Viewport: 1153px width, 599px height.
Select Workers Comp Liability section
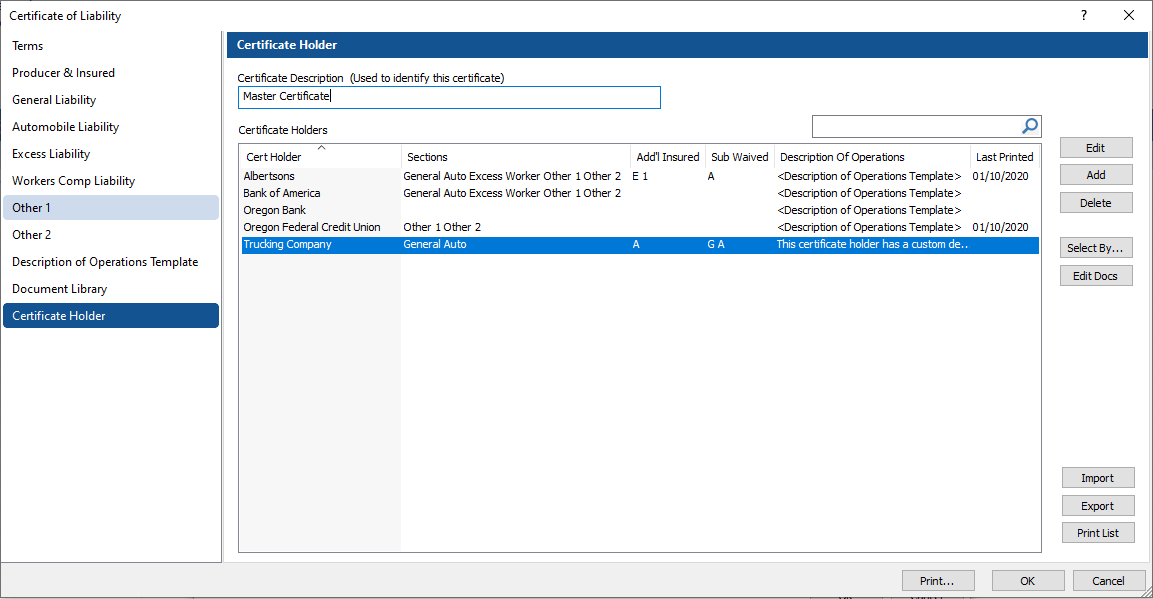pyautogui.click(x=111, y=181)
